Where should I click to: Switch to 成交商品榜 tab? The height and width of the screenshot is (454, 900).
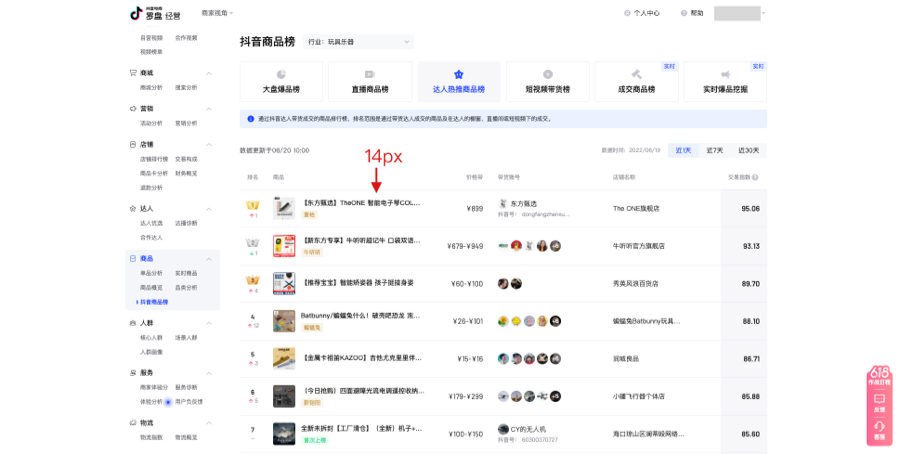[637, 82]
